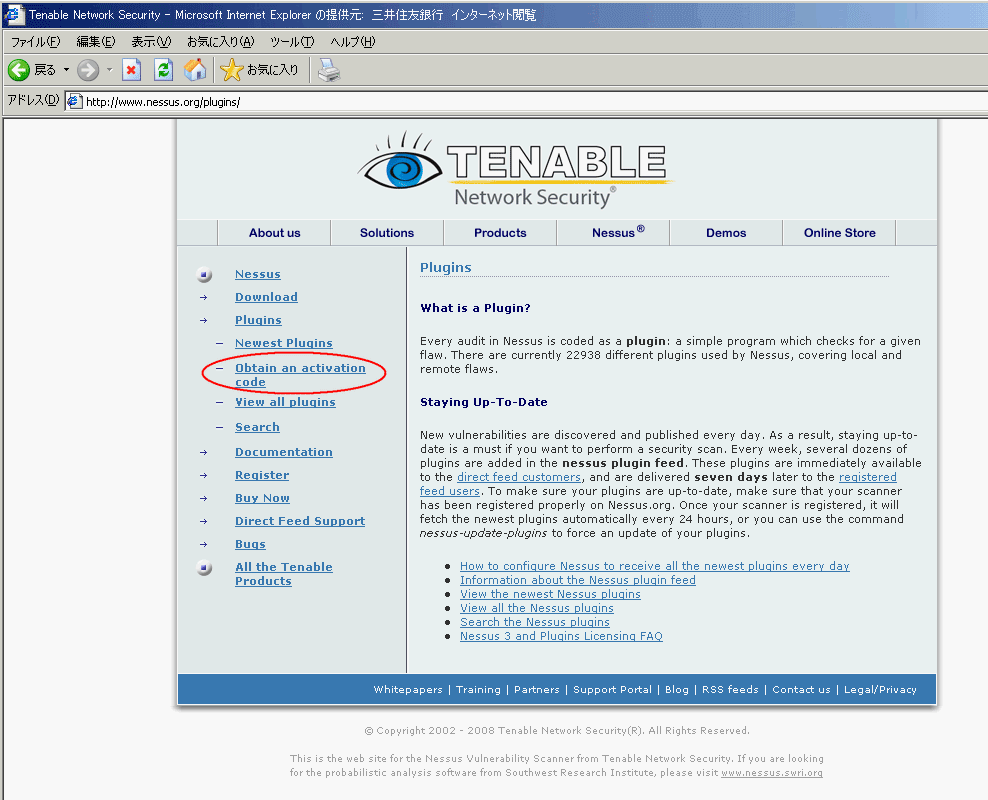Open the ツール(T) menu
Image resolution: width=988 pixels, height=800 pixels.
click(x=292, y=42)
